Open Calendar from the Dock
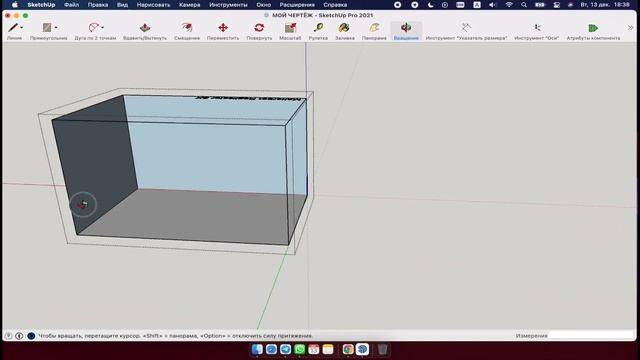640x360 pixels. (x=313, y=349)
